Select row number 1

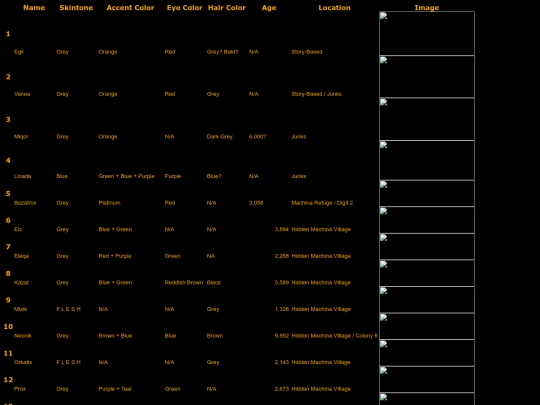8,34
